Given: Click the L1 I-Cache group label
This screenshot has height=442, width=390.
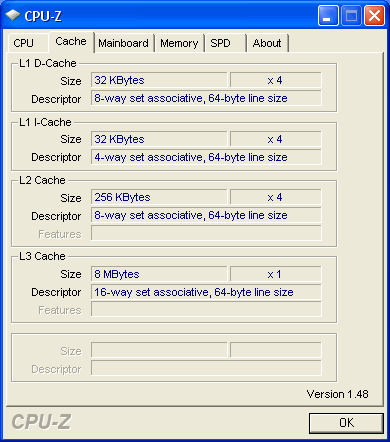Looking at the screenshot, I should (45, 122).
